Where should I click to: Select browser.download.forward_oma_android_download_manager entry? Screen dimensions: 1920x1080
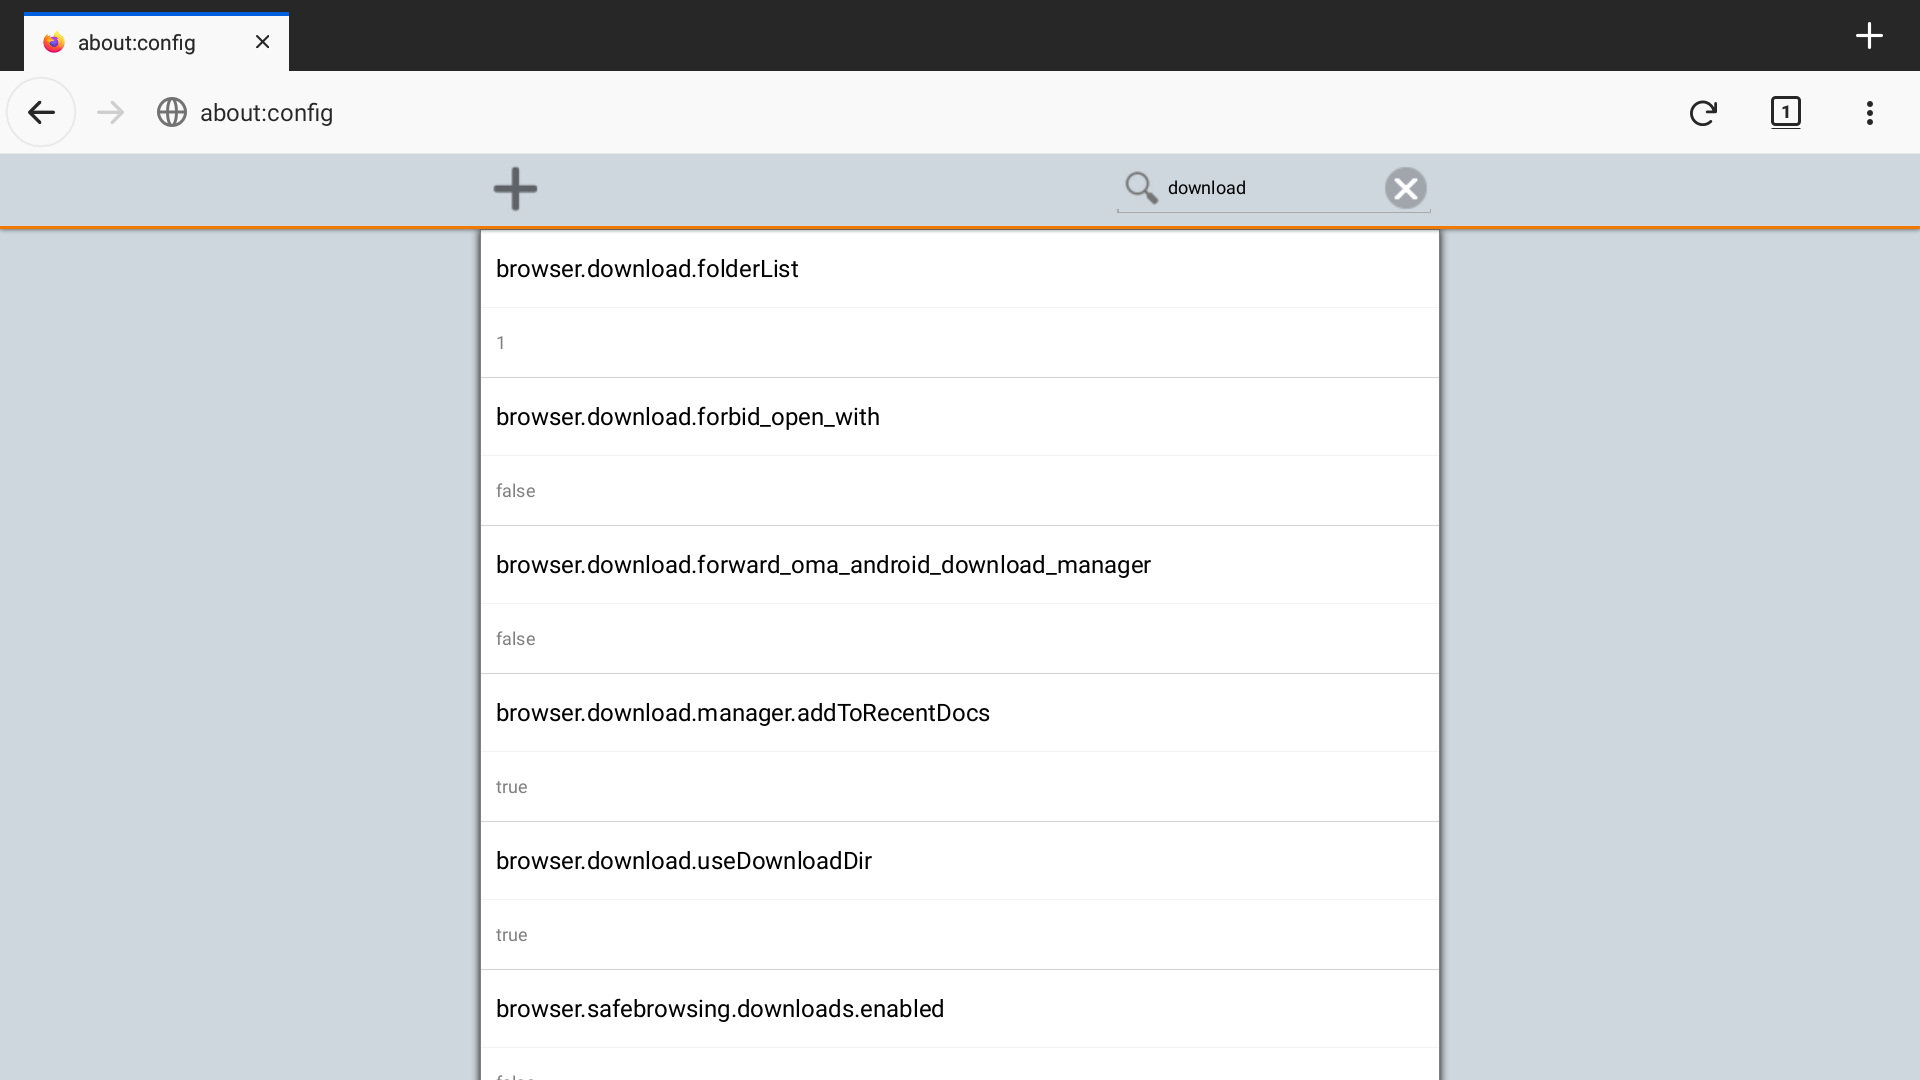tap(823, 565)
